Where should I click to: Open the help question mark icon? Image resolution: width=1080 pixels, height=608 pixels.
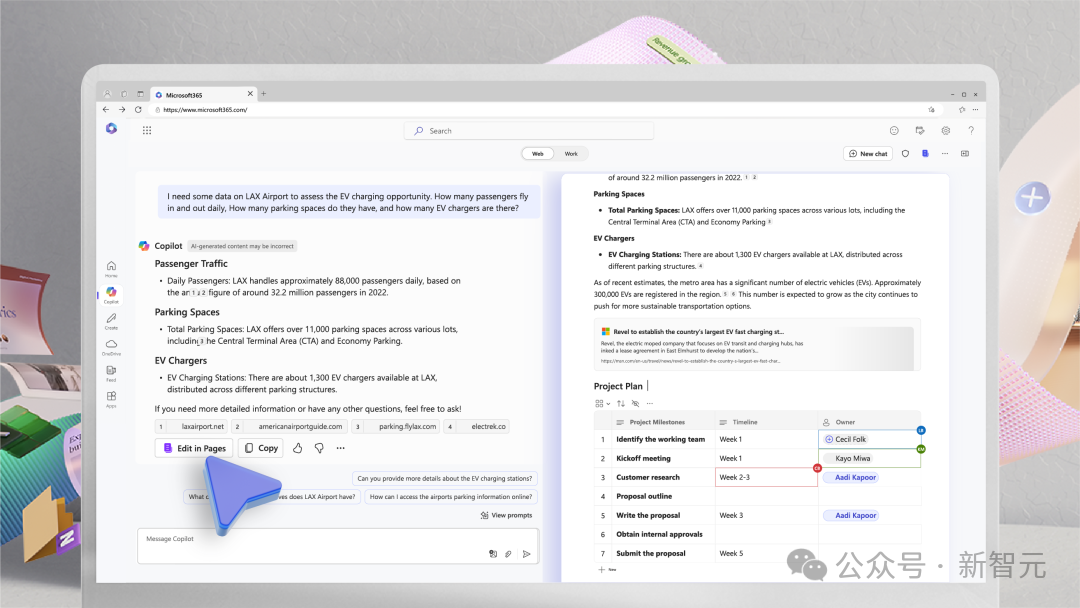[x=971, y=131]
